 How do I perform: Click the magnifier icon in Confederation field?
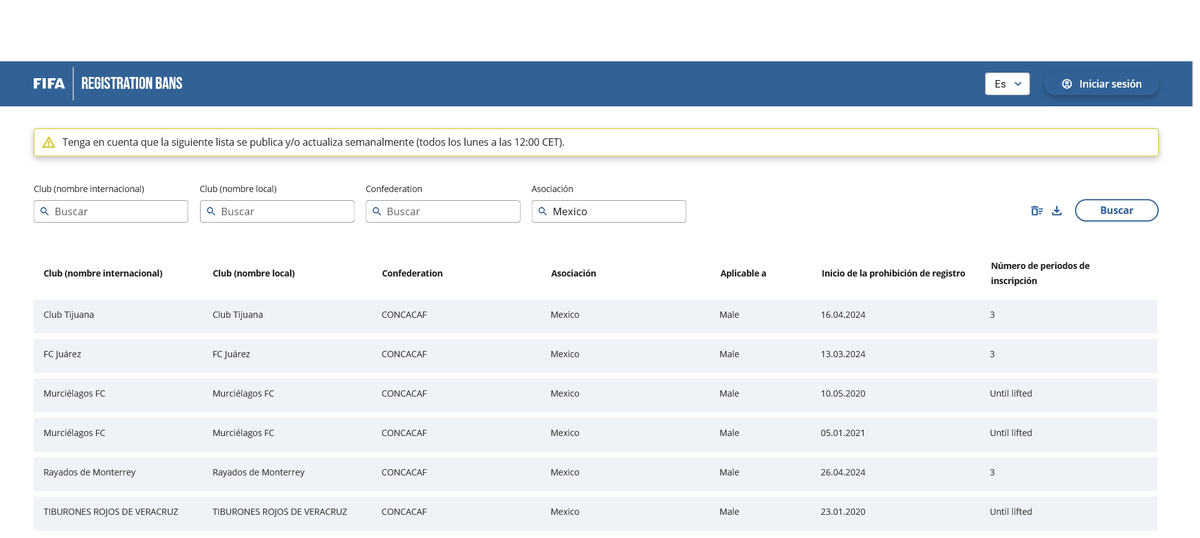377,212
